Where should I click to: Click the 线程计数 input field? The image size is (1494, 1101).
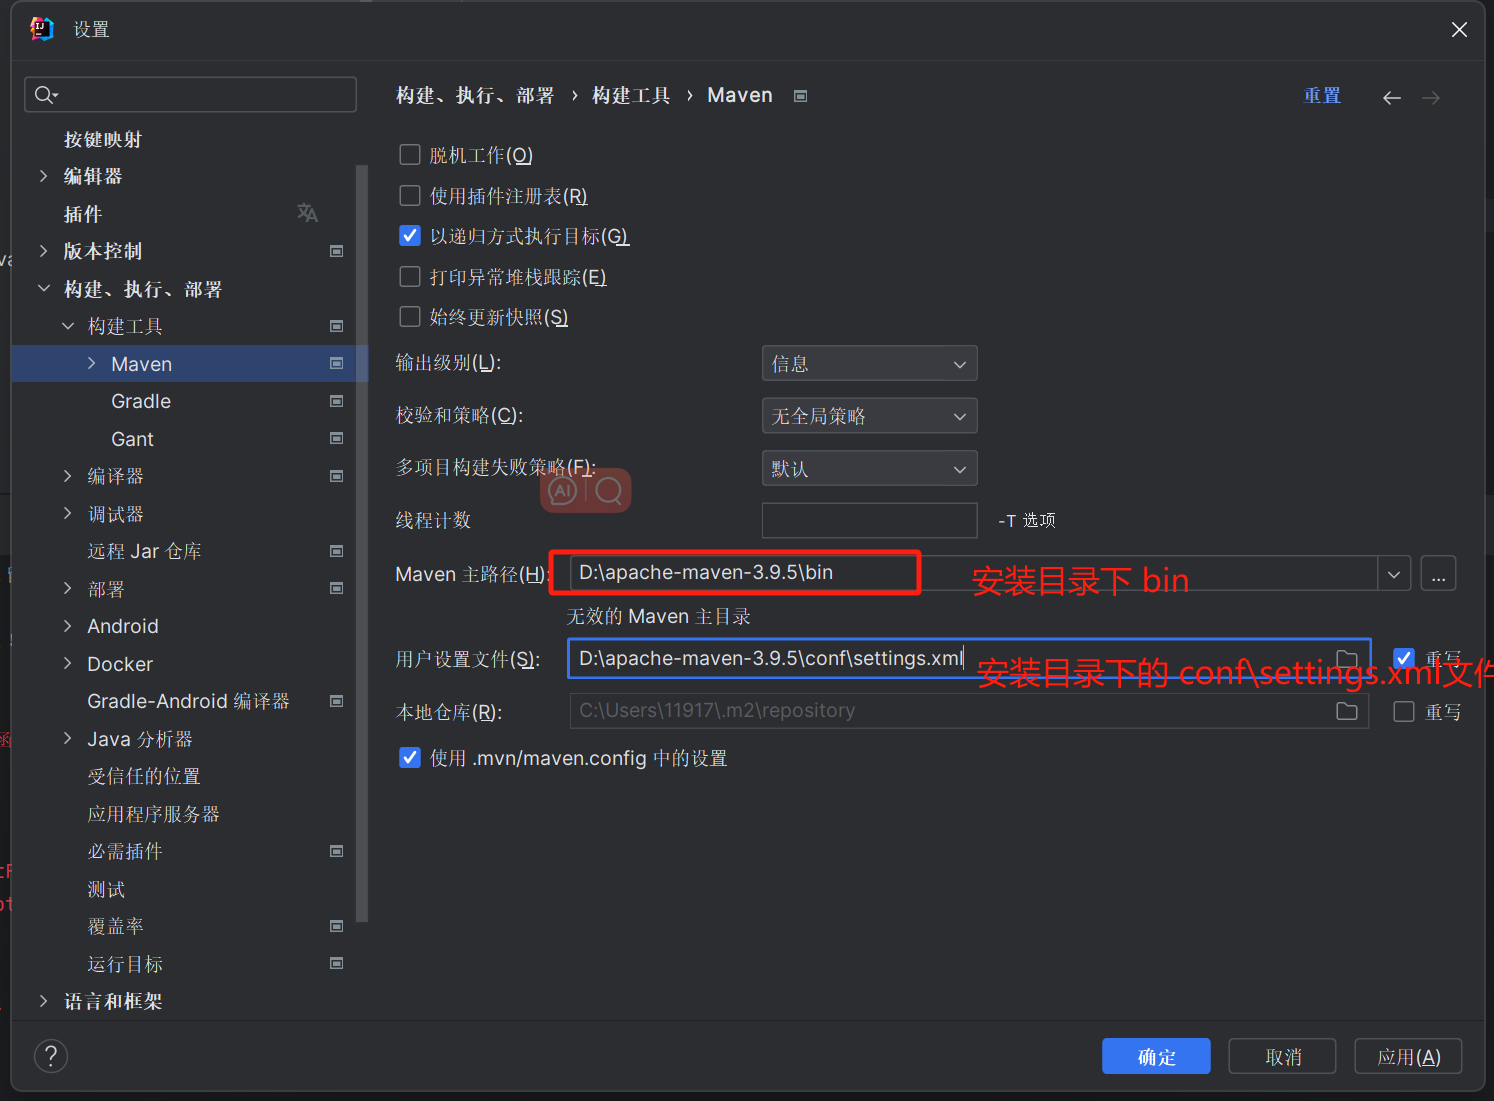coord(869,520)
